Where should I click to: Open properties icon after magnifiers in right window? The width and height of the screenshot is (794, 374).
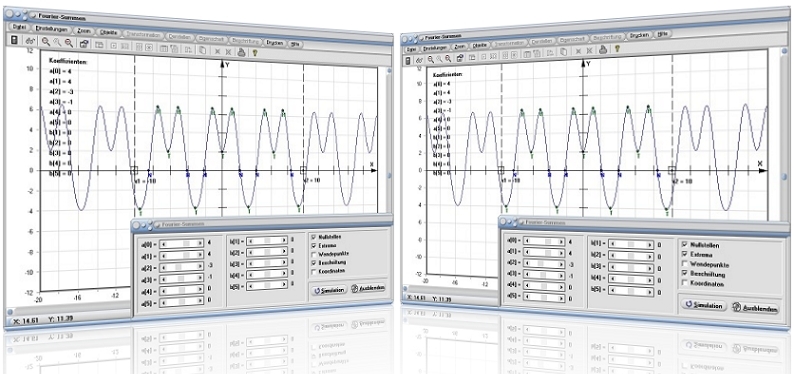coord(460,58)
